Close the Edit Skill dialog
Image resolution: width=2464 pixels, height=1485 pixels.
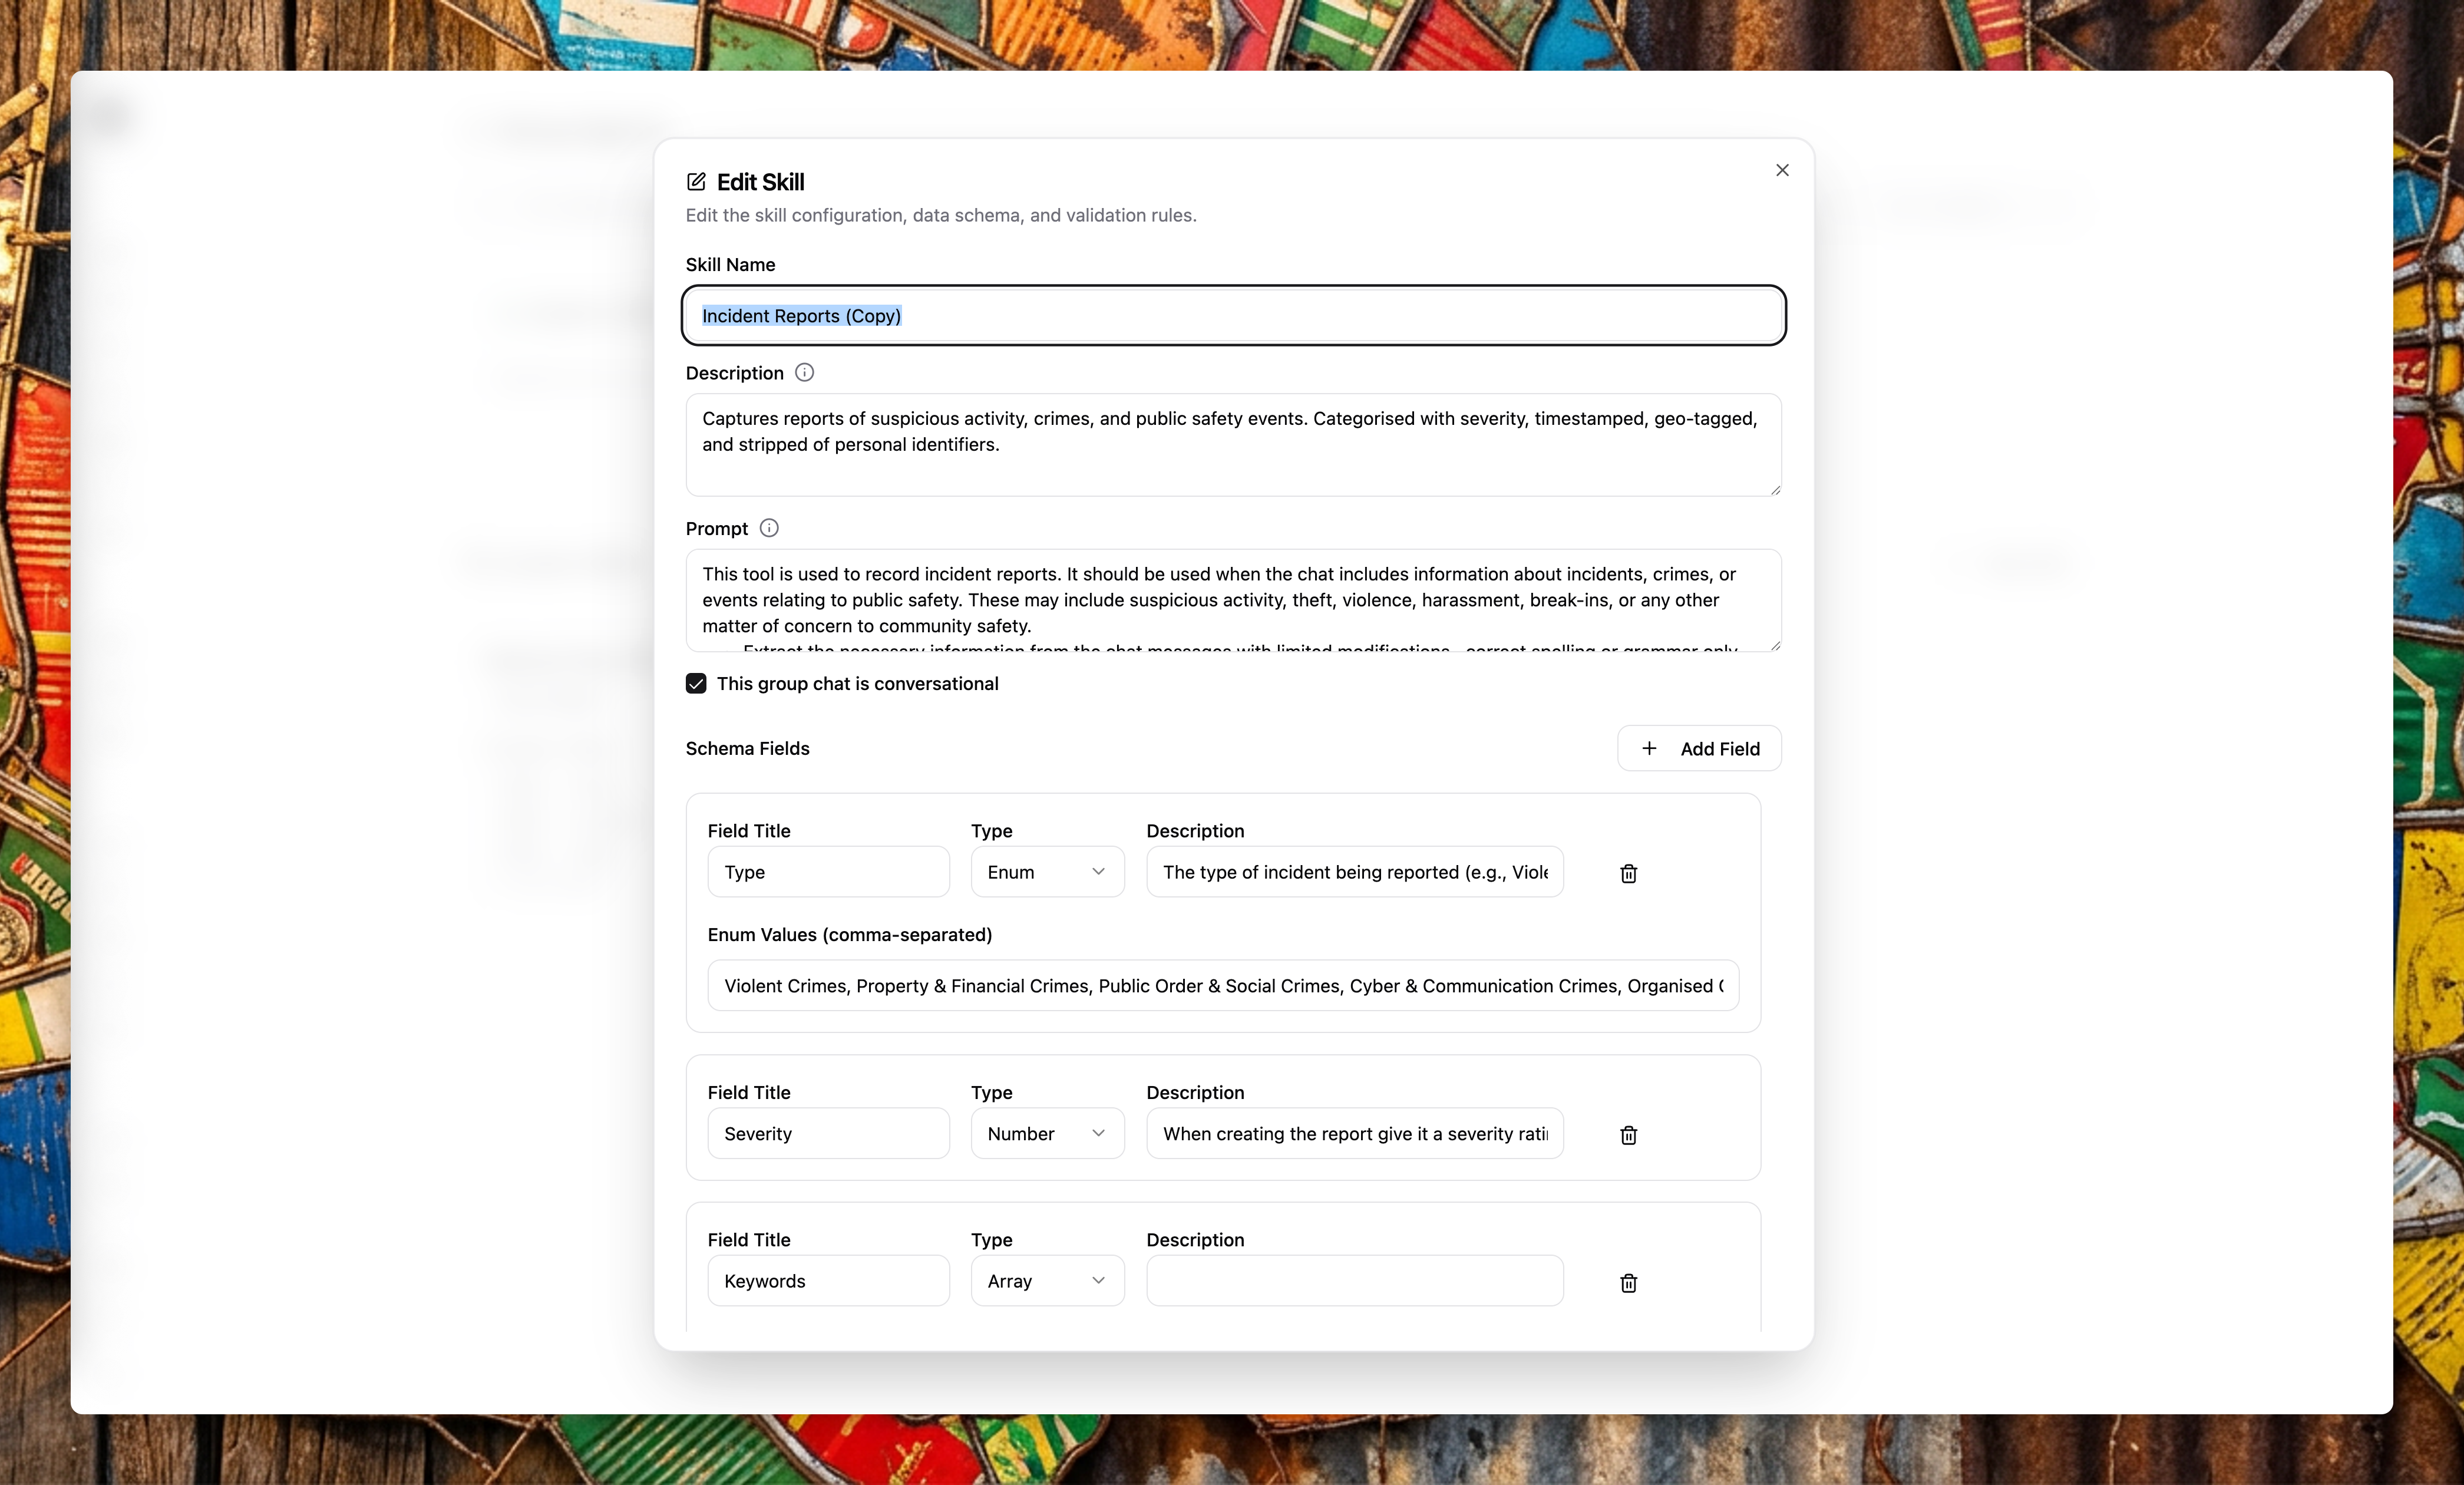(1781, 170)
